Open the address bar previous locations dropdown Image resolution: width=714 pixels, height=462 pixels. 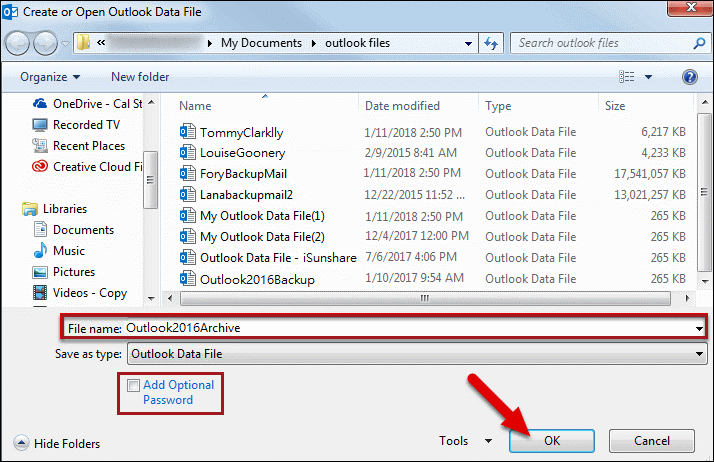pos(468,44)
